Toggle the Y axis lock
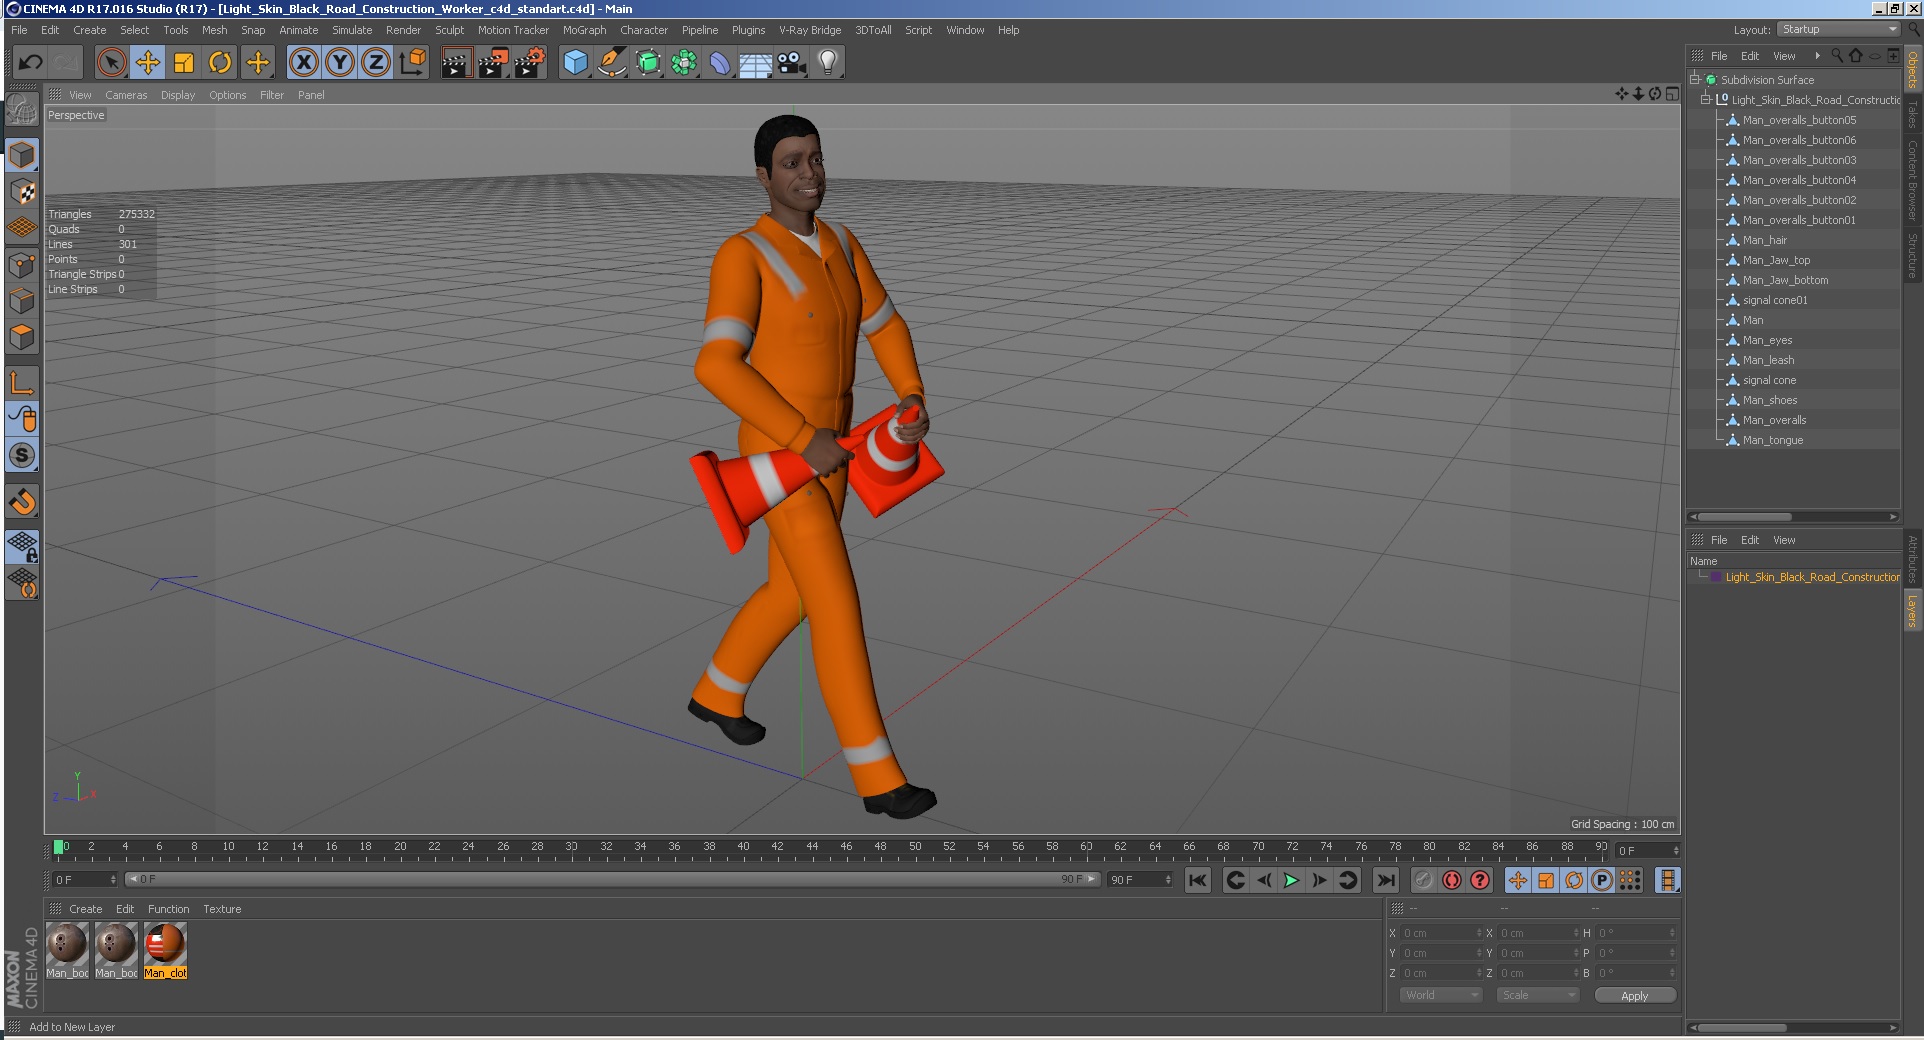The image size is (1924, 1040). [x=340, y=63]
